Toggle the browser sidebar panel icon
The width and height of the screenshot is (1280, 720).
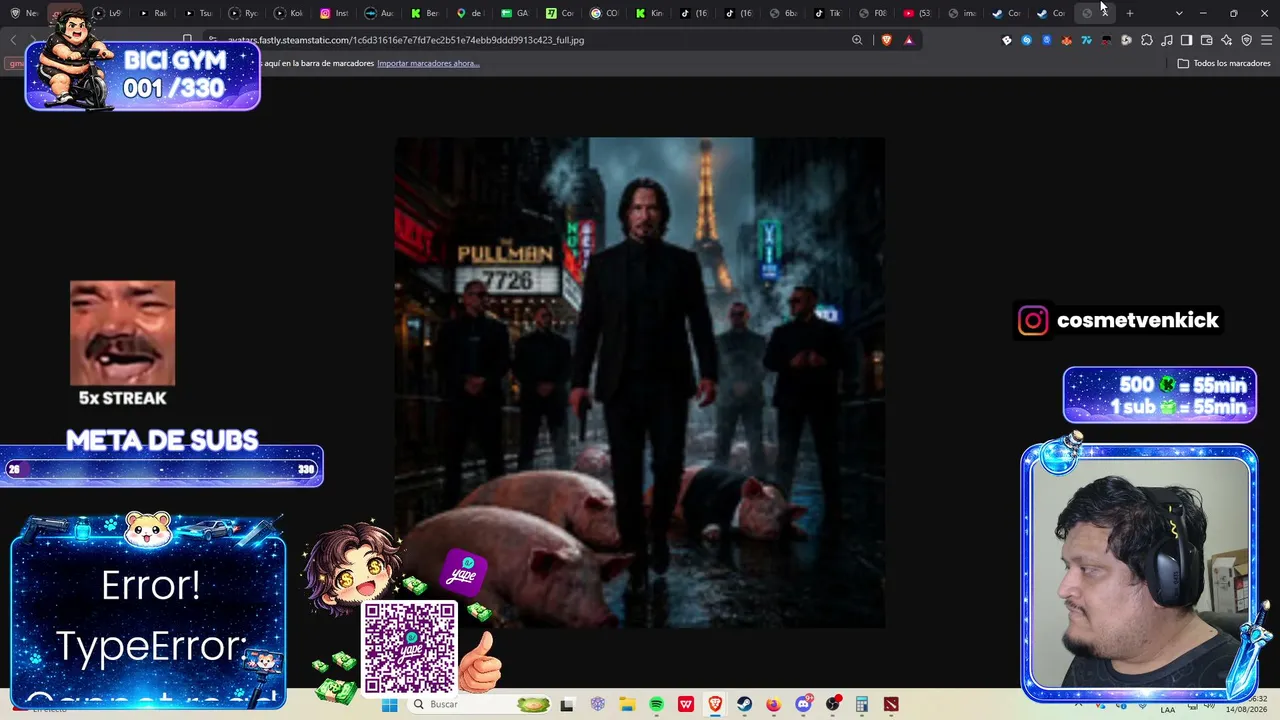[x=1186, y=40]
